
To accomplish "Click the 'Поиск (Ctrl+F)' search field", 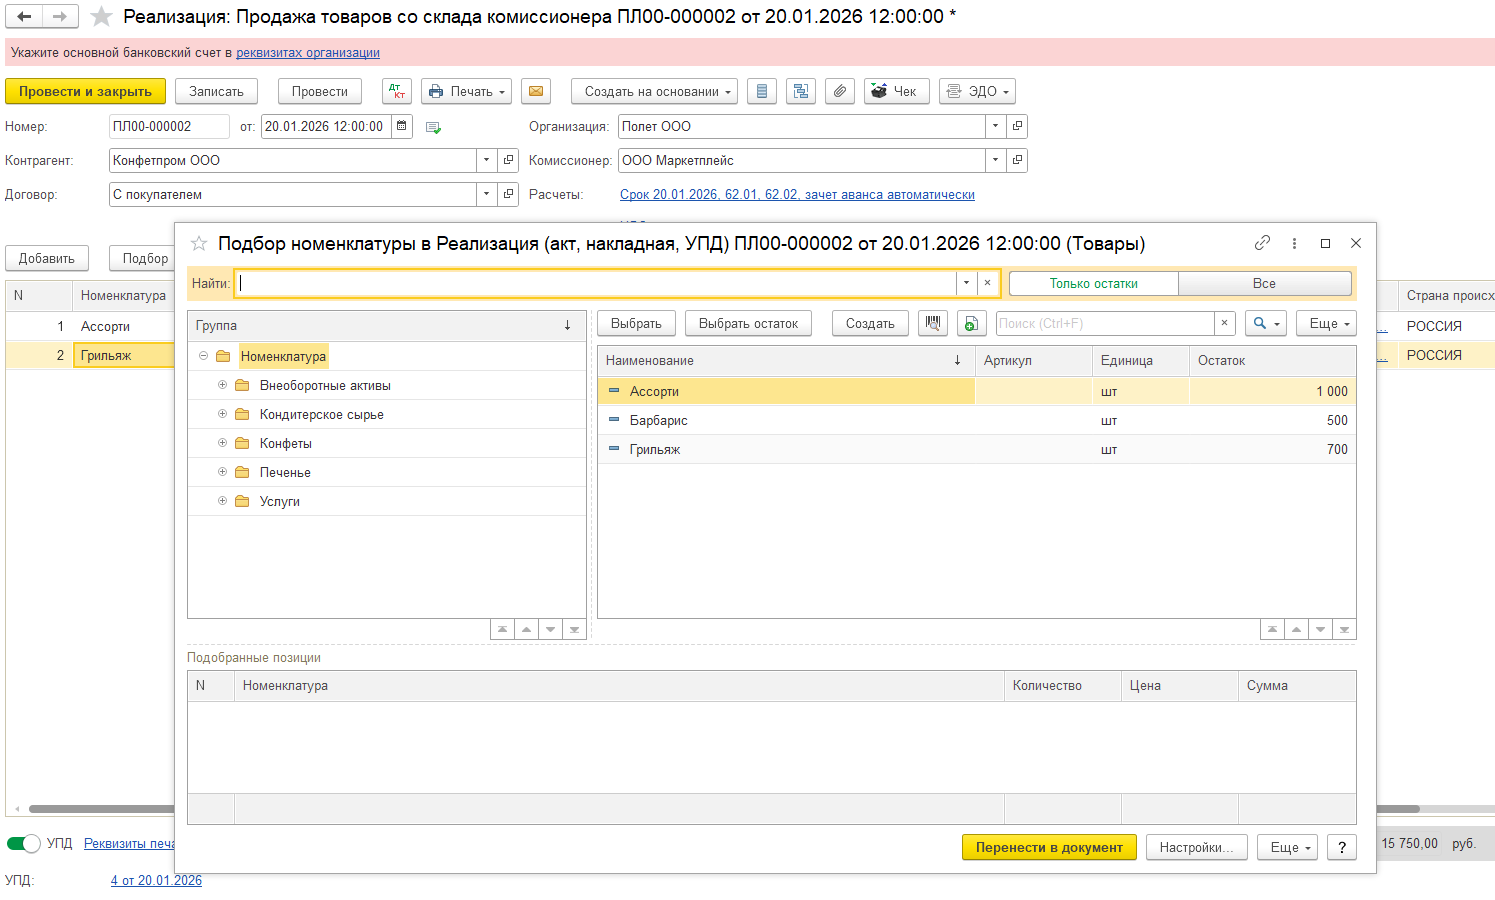I will click(x=1104, y=323).
